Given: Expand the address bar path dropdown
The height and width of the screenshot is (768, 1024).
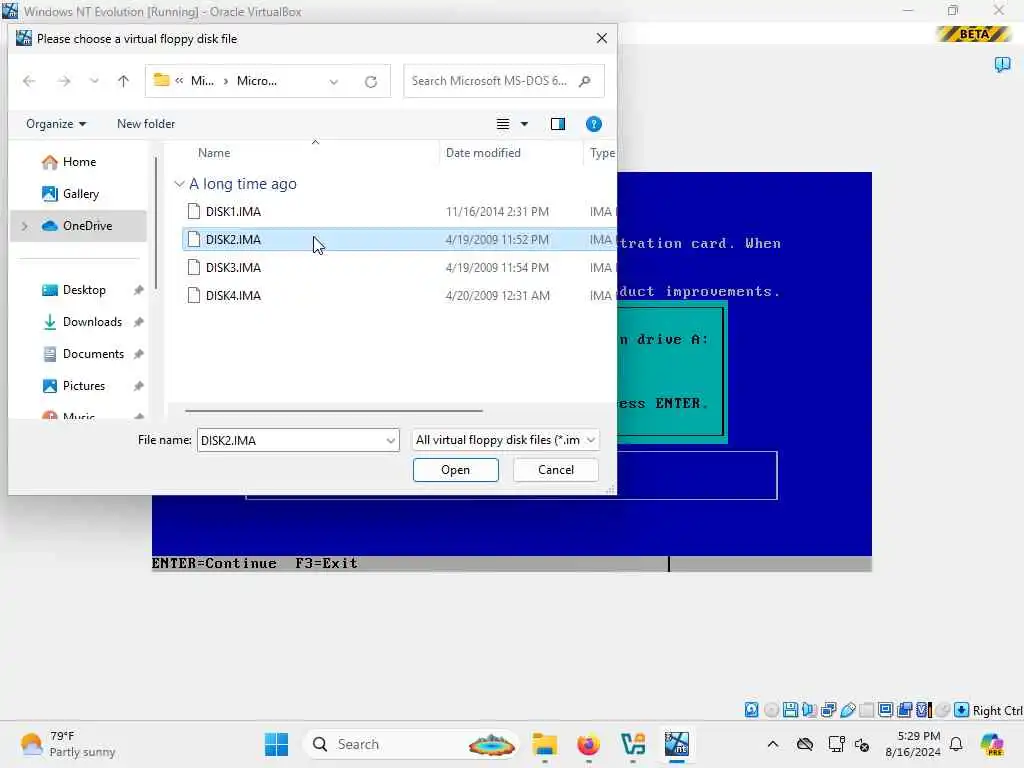Looking at the screenshot, I should 334,82.
